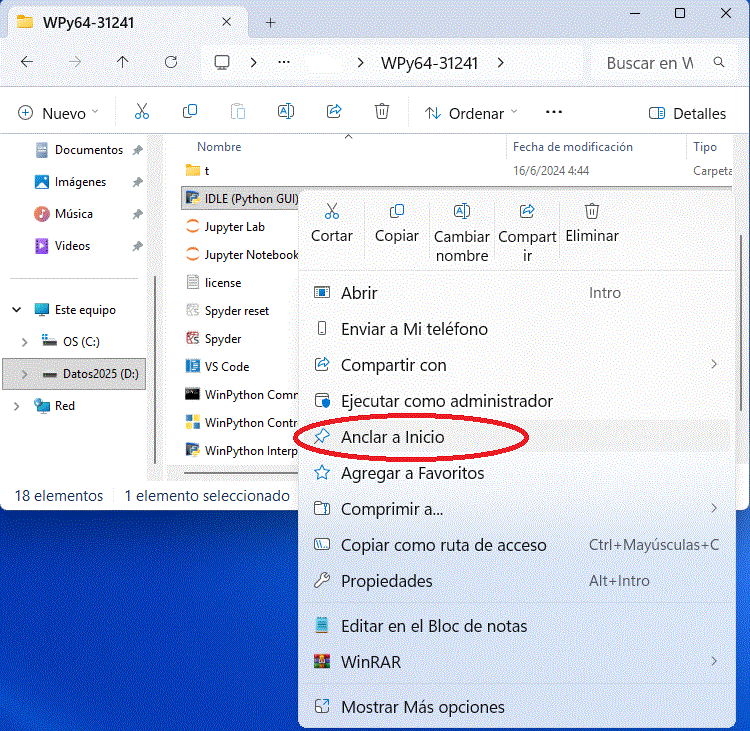
Task: Add a new Explorer tab
Action: click(270, 22)
